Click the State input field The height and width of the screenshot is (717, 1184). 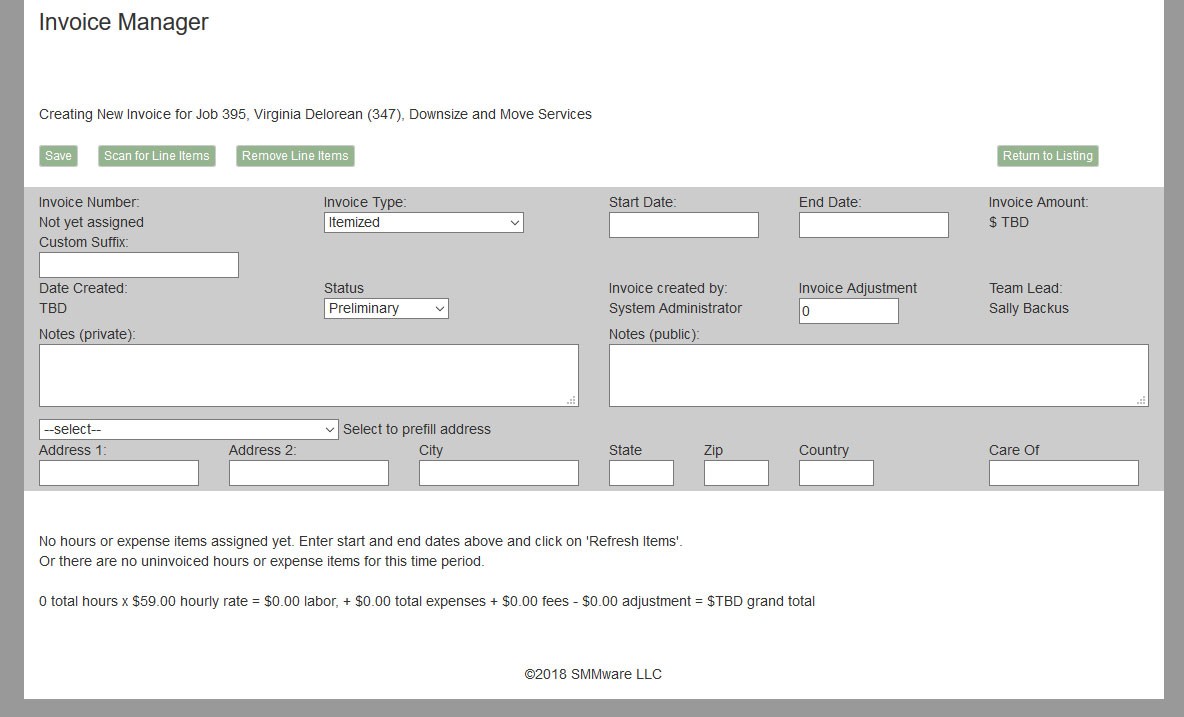[641, 473]
